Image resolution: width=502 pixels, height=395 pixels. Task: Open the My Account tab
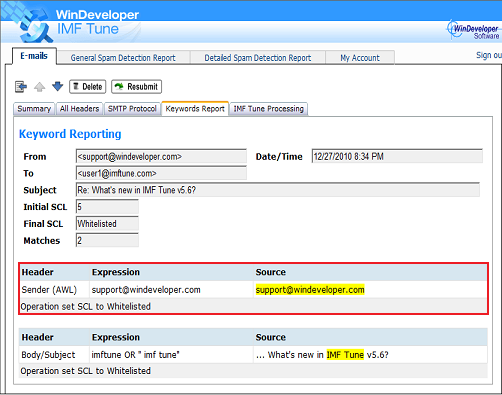(360, 58)
